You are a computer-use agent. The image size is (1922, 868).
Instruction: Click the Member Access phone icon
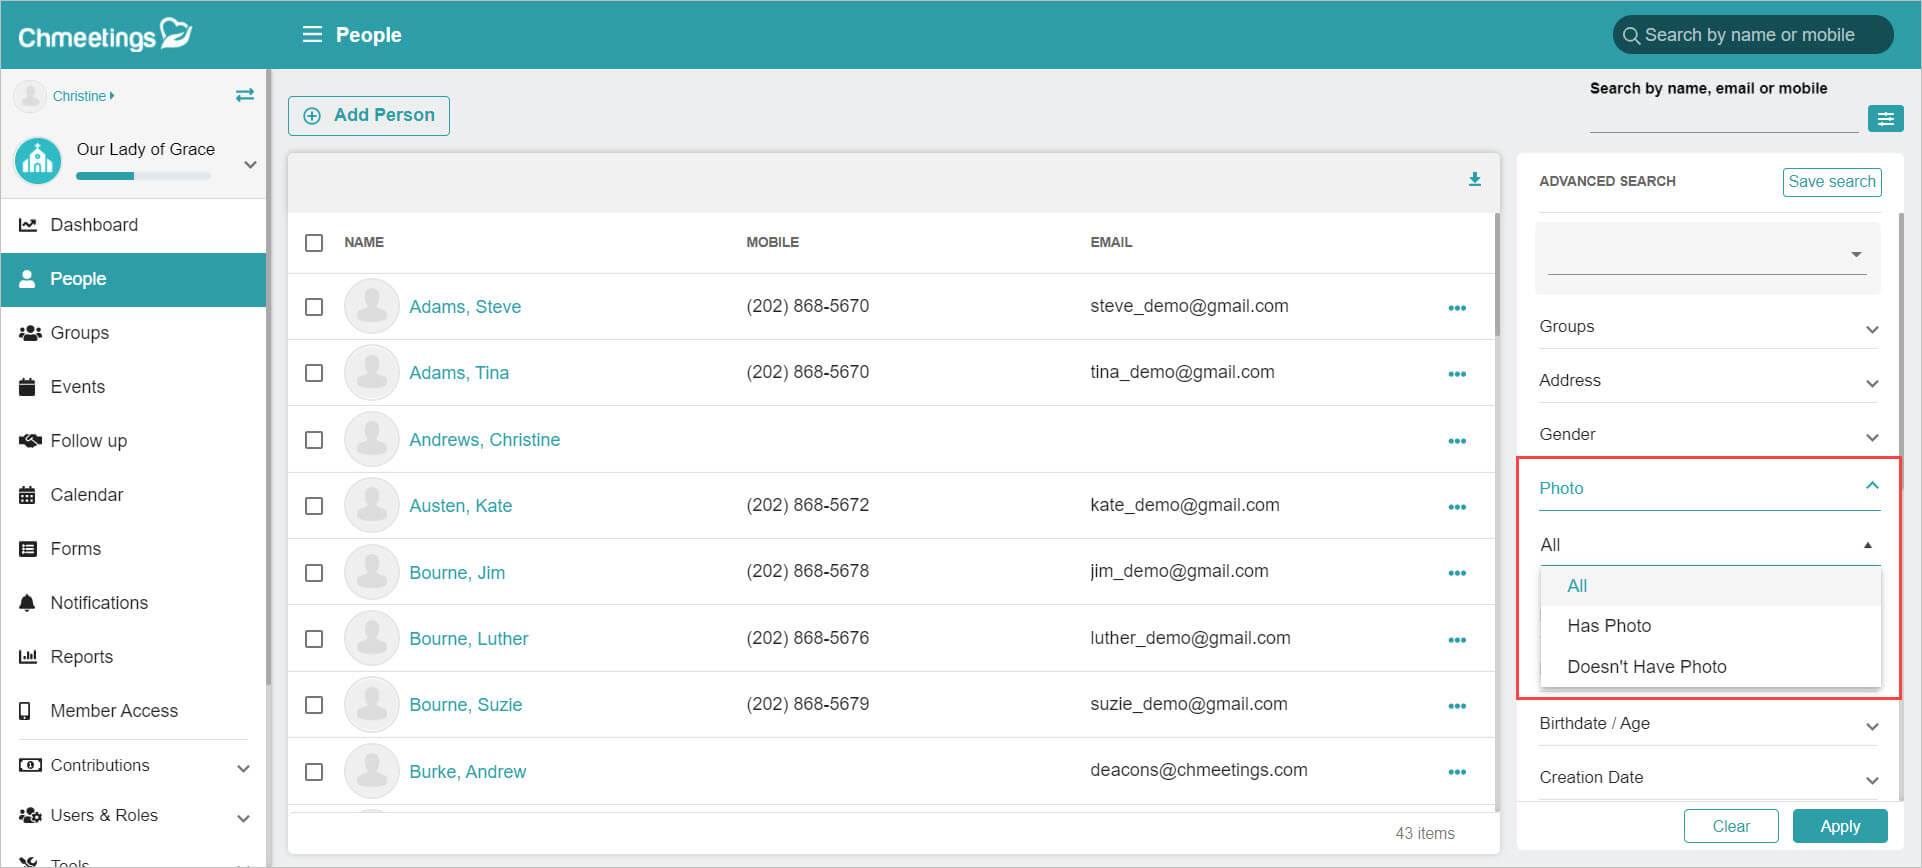25,711
